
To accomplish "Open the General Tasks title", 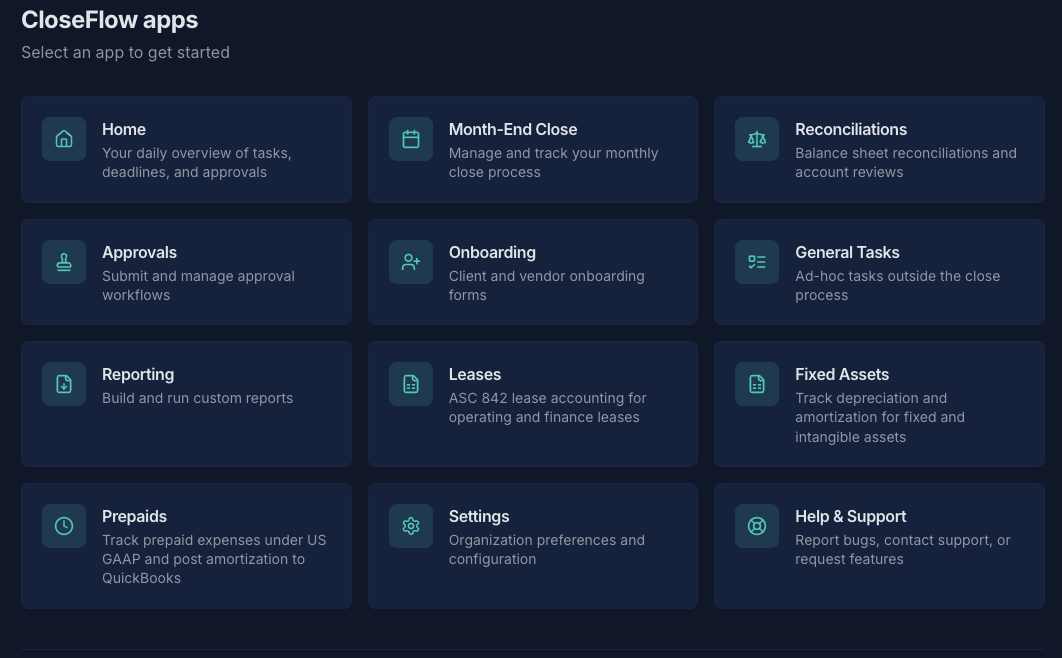I will click(847, 253).
